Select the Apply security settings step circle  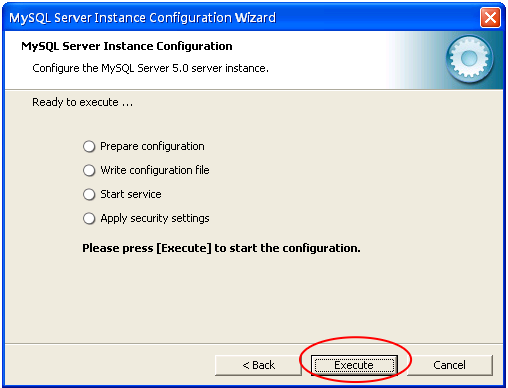tap(89, 219)
